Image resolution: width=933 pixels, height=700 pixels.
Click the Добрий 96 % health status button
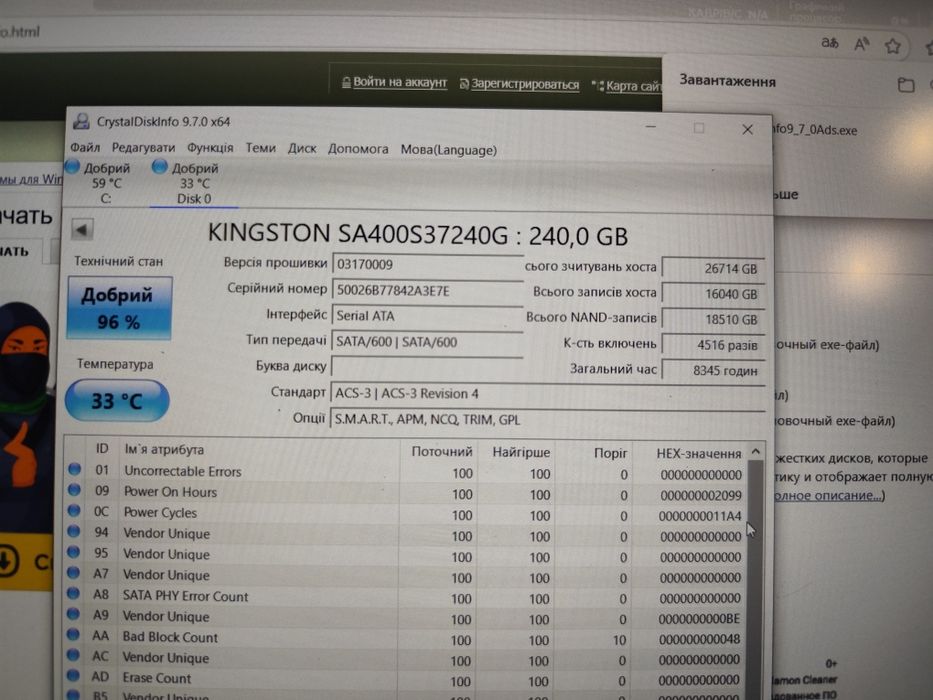tap(120, 308)
